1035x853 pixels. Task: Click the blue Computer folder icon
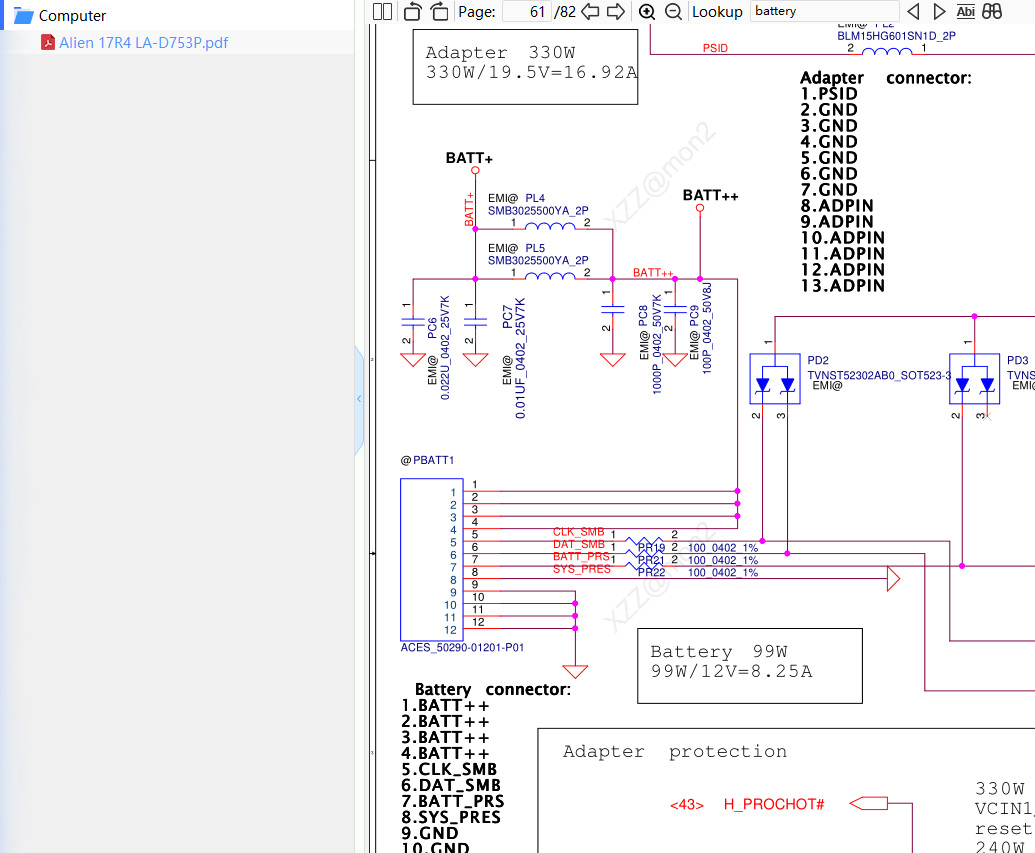pos(24,15)
